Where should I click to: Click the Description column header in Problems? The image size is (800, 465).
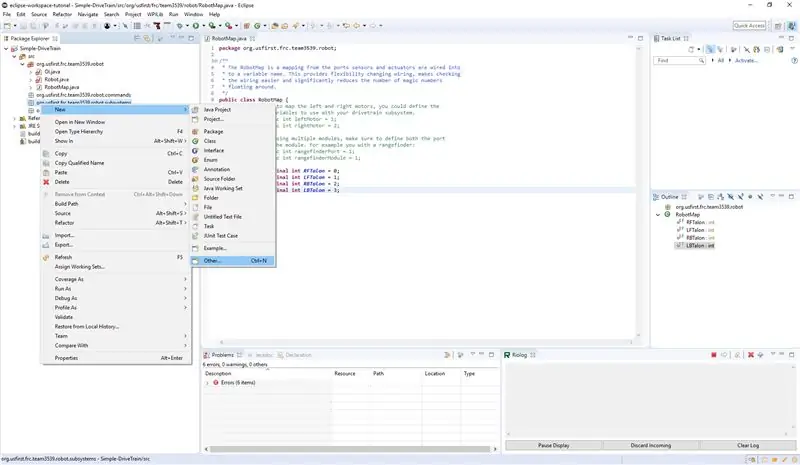267,374
